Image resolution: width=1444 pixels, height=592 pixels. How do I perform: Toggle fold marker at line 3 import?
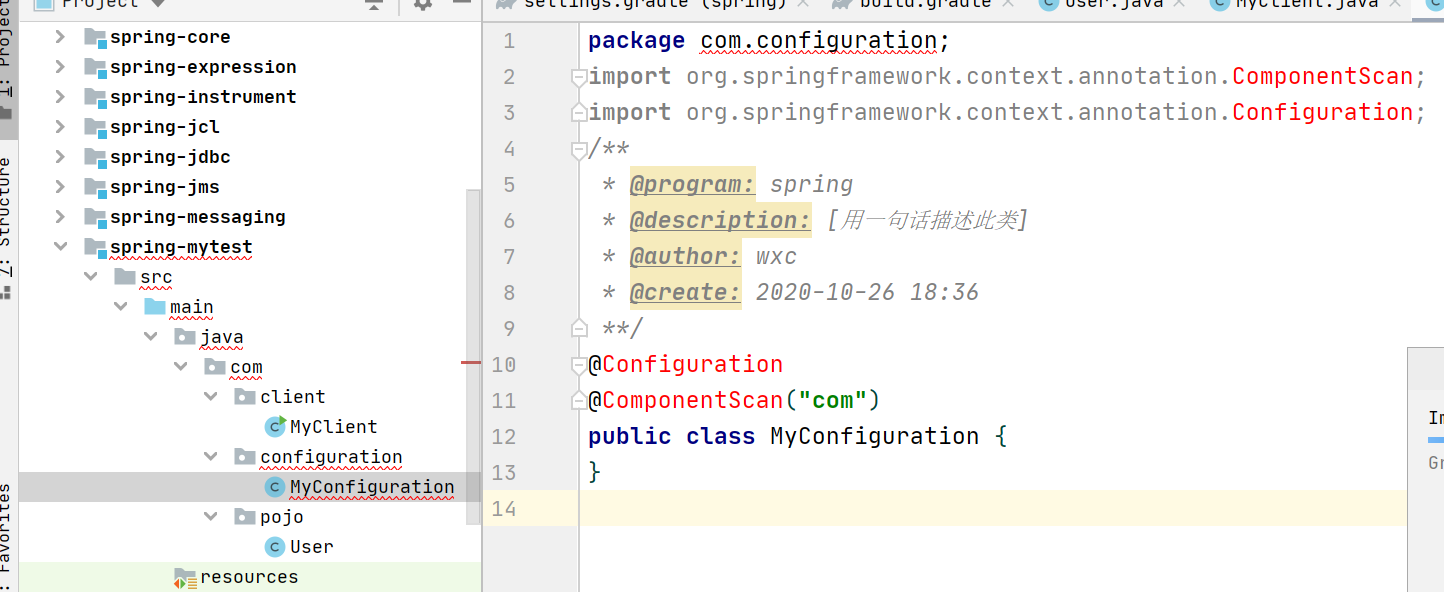point(577,113)
